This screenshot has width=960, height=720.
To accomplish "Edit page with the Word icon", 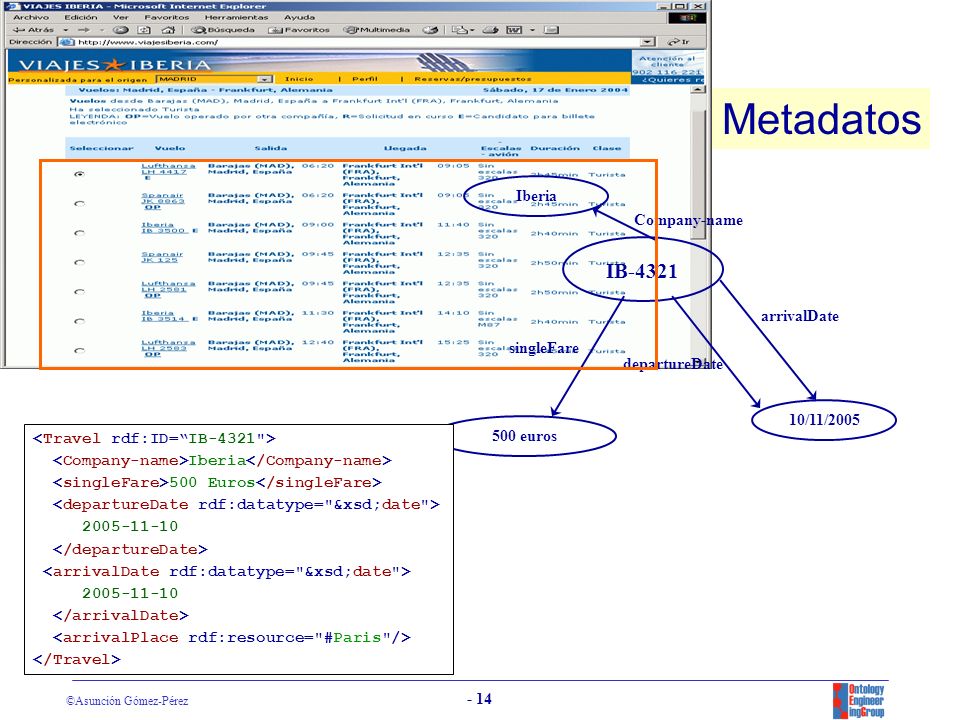I will tap(514, 29).
